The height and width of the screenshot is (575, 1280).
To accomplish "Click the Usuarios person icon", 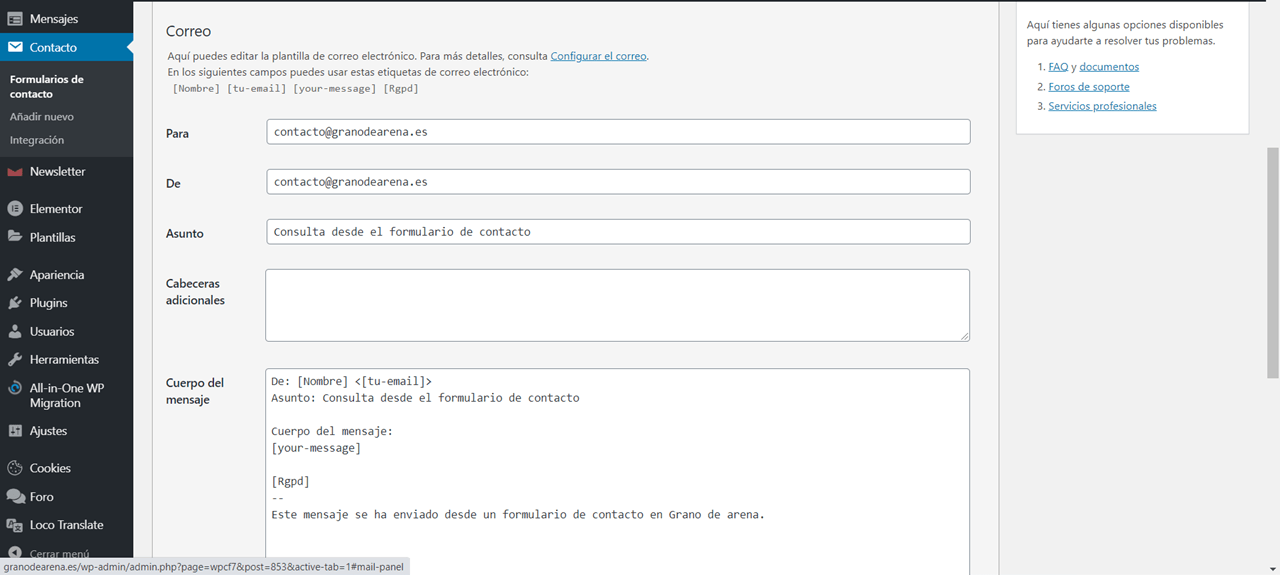I will pyautogui.click(x=15, y=331).
